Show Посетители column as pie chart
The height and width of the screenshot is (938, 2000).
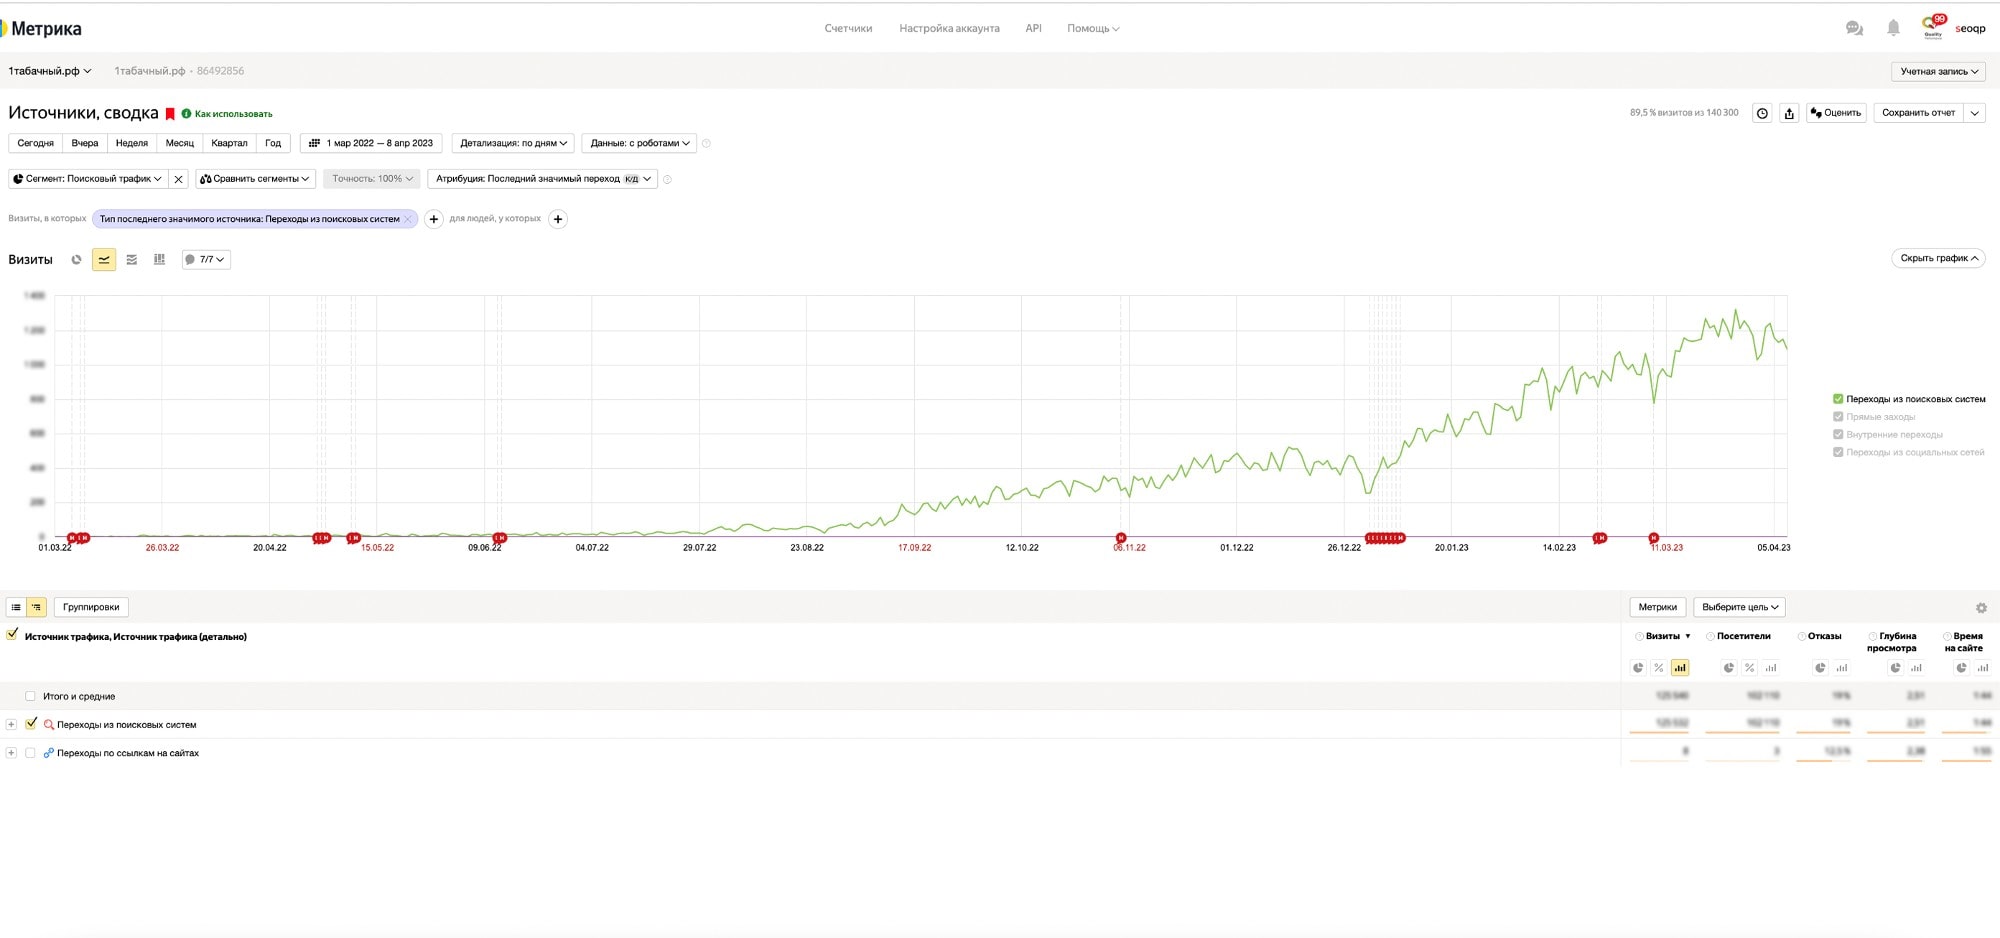(1729, 668)
